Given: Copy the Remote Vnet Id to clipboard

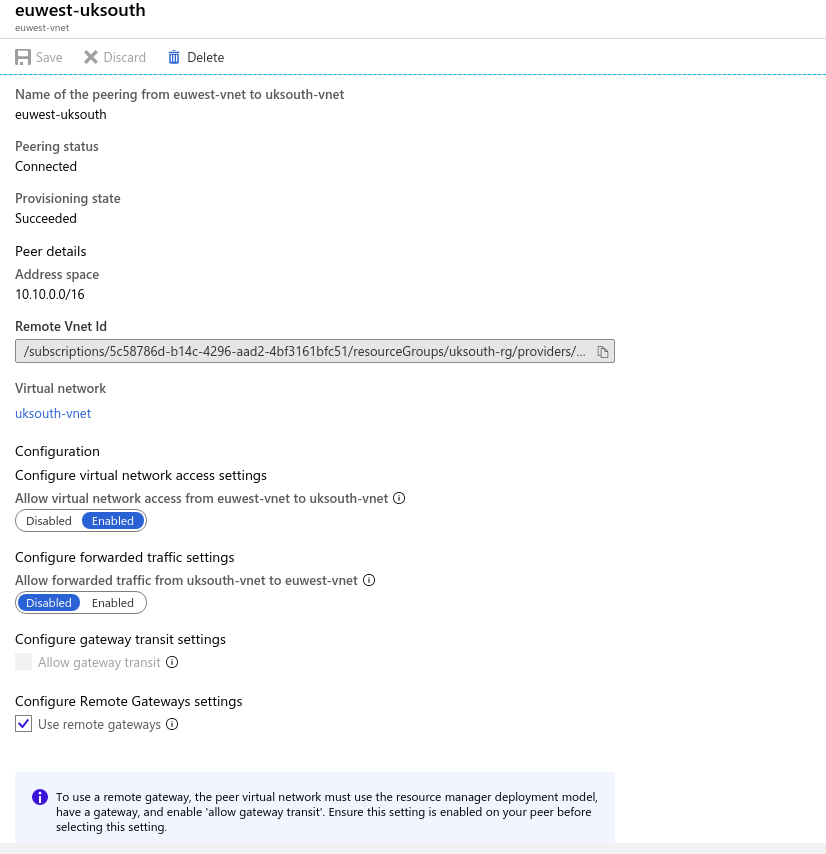Looking at the screenshot, I should coord(602,352).
